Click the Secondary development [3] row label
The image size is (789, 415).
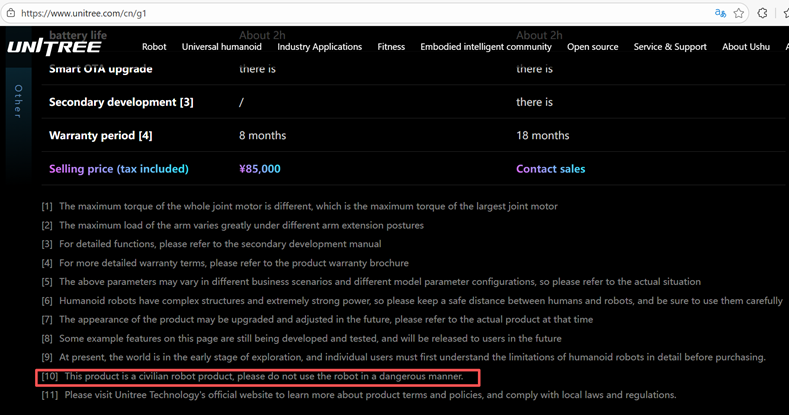coord(121,102)
